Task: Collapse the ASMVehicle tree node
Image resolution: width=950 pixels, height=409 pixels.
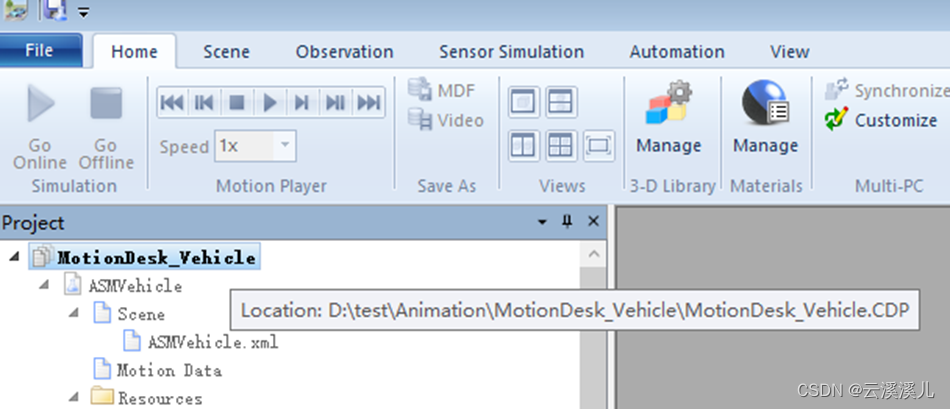Action: tap(44, 285)
